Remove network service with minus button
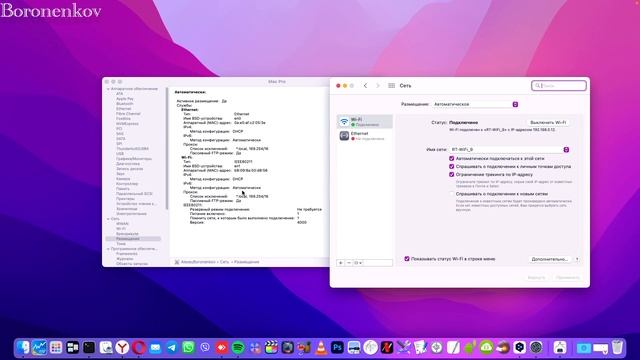The height and width of the screenshot is (360, 640). (349, 263)
